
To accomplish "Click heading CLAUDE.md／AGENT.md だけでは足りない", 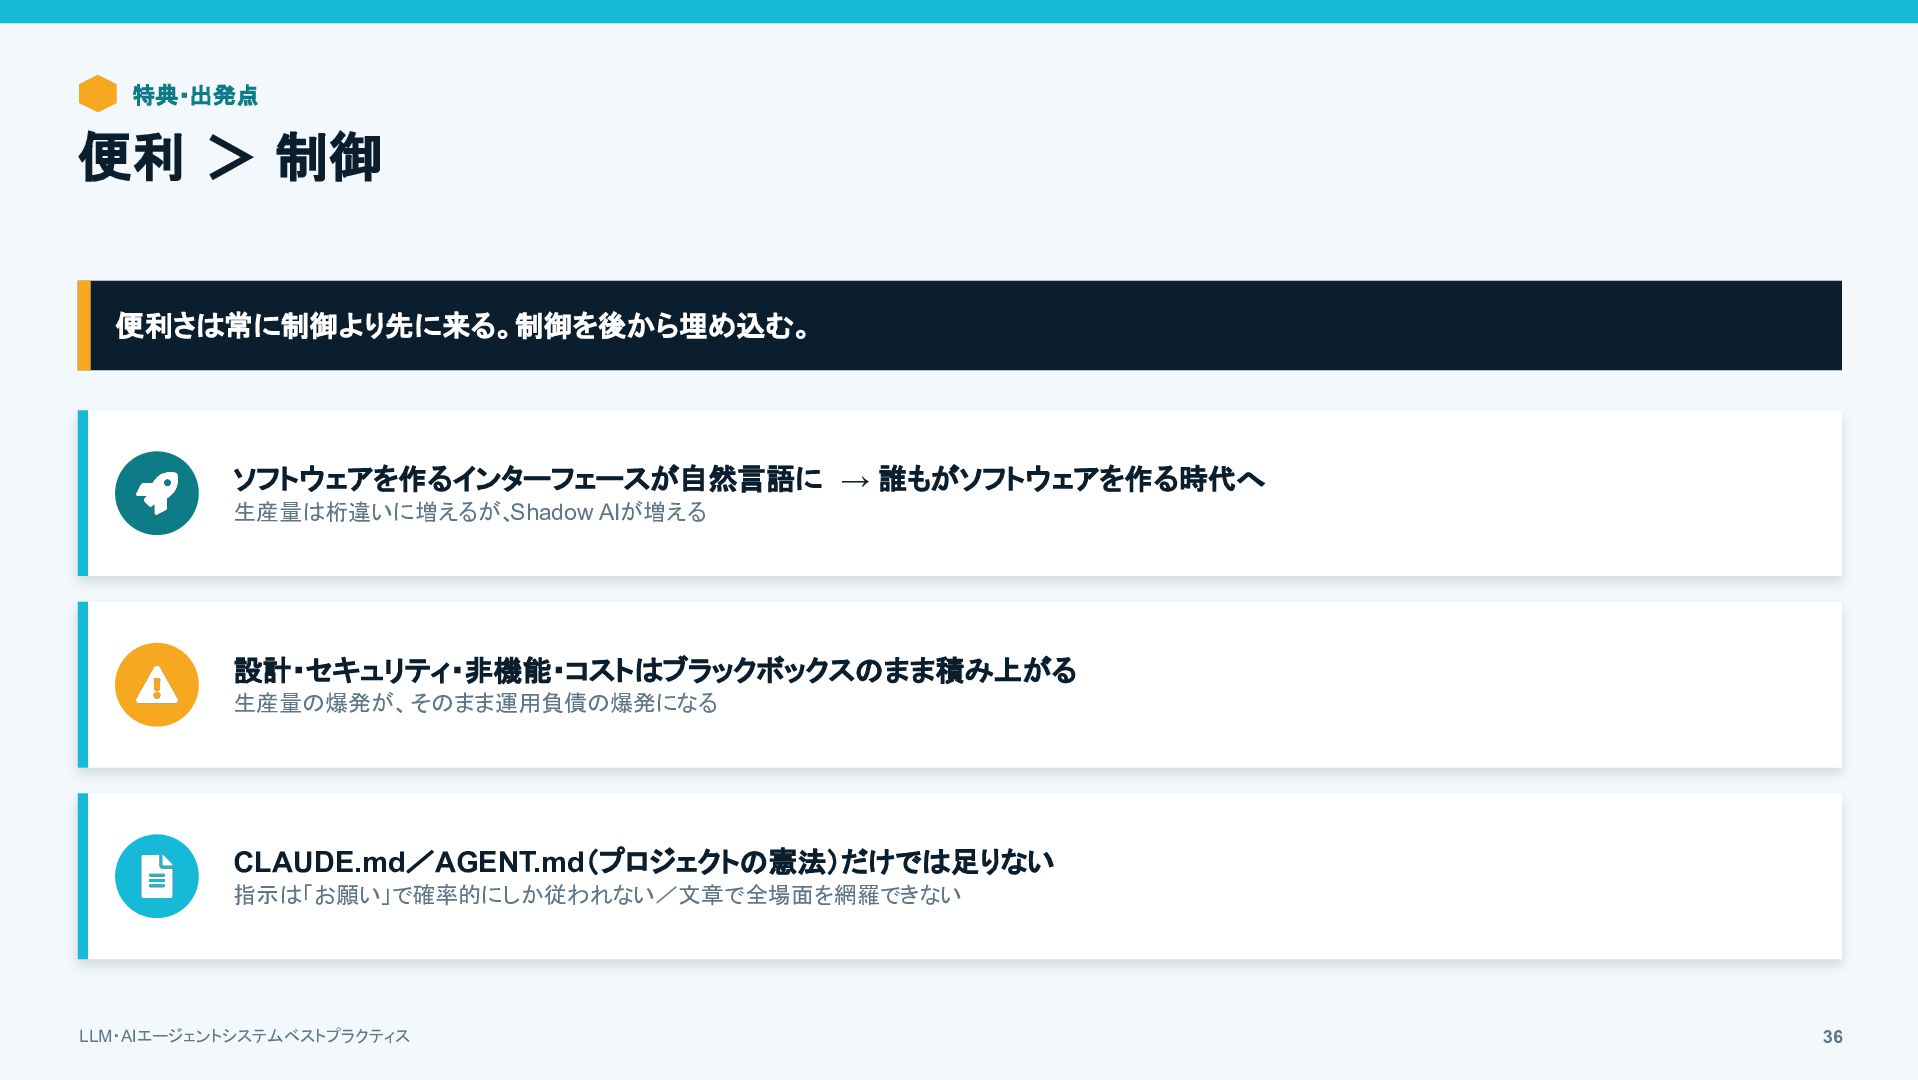I will [x=644, y=862].
